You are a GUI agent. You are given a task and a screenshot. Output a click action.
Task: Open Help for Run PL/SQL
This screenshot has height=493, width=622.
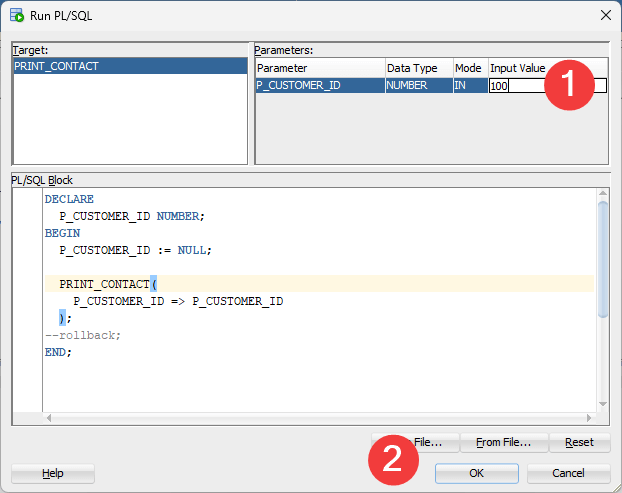53,473
